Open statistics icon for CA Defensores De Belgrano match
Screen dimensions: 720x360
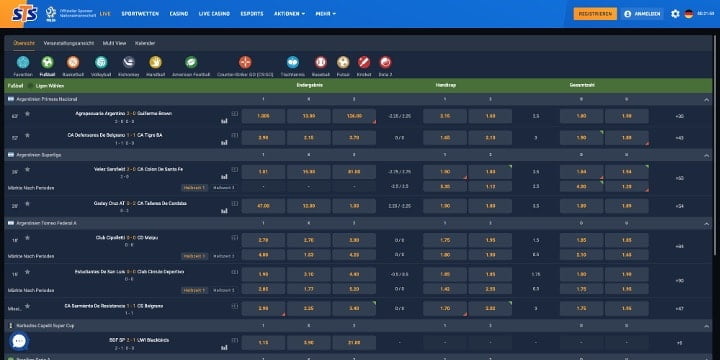click(224, 143)
